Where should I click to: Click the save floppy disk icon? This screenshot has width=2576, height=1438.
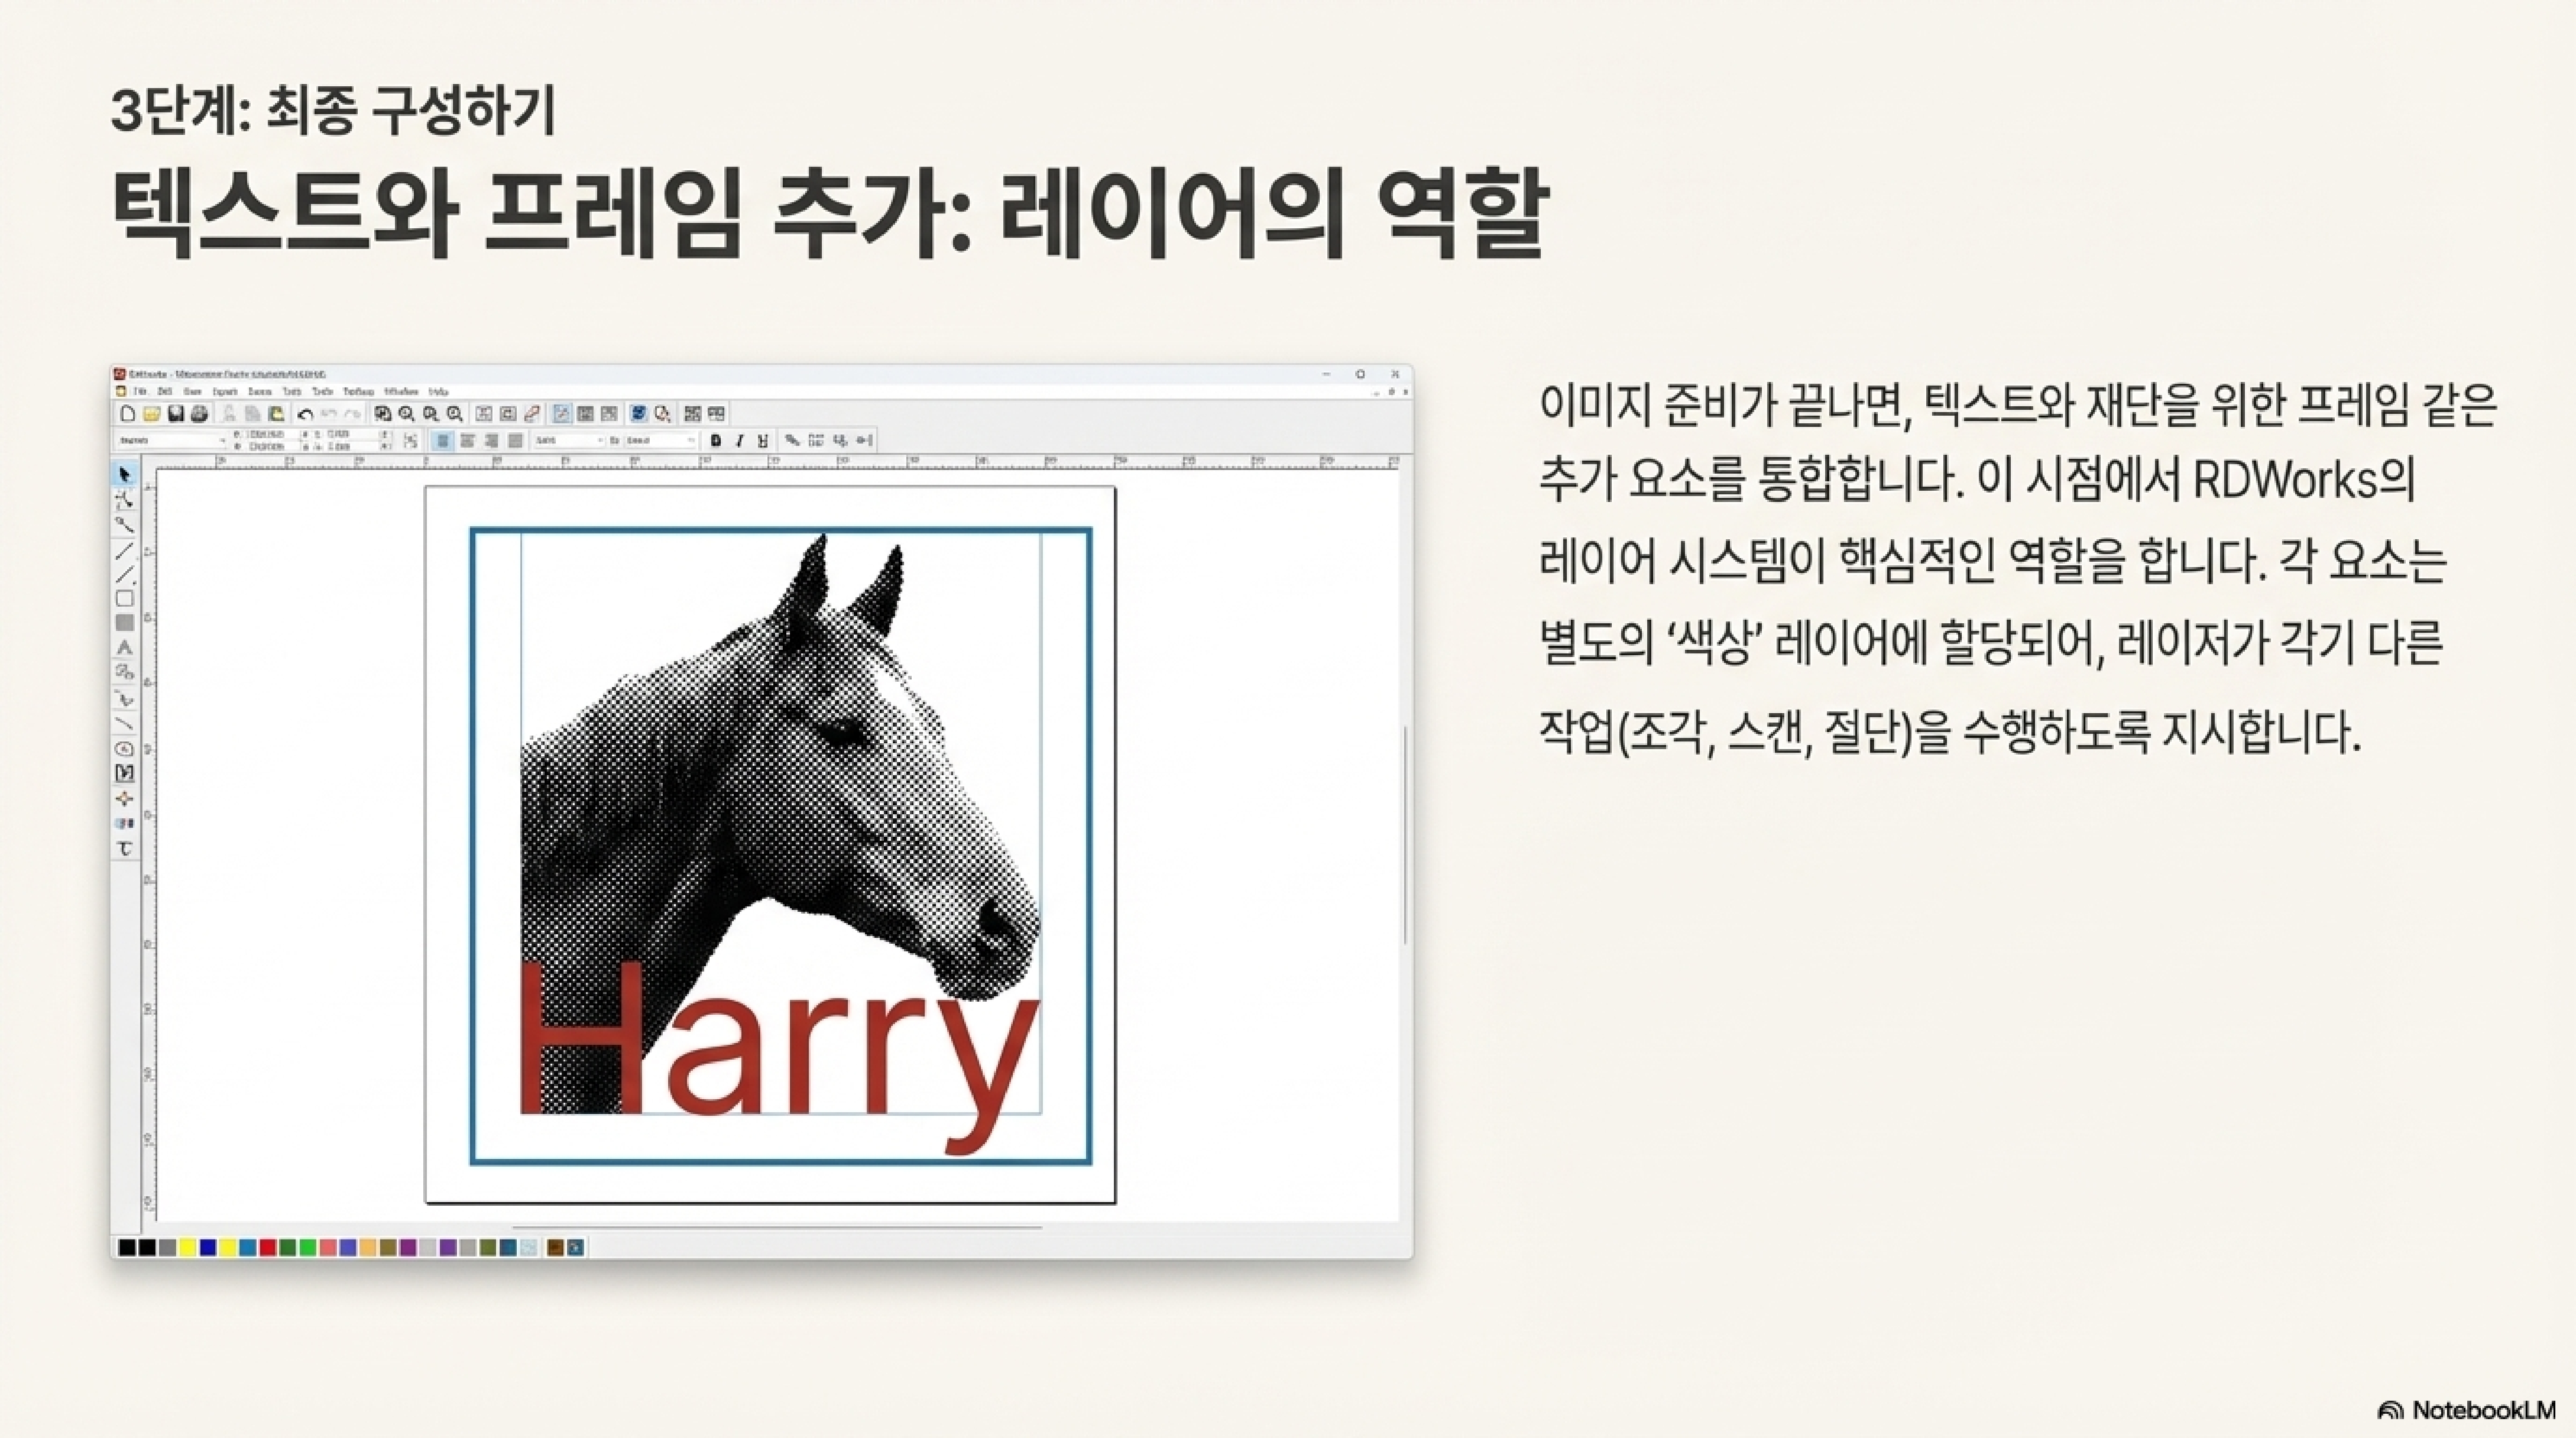[x=176, y=414]
